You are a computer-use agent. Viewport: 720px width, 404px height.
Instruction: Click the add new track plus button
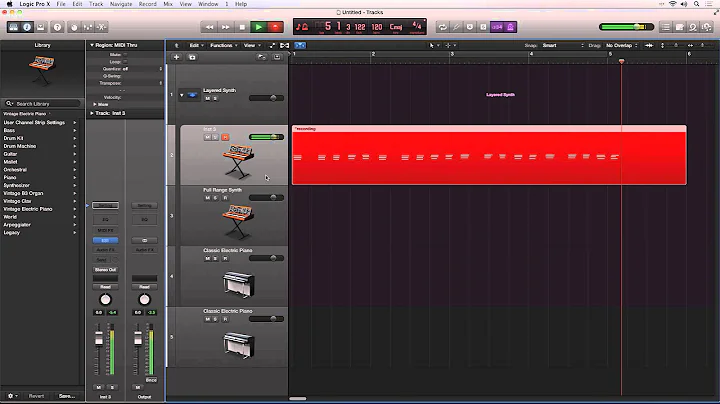coord(176,57)
